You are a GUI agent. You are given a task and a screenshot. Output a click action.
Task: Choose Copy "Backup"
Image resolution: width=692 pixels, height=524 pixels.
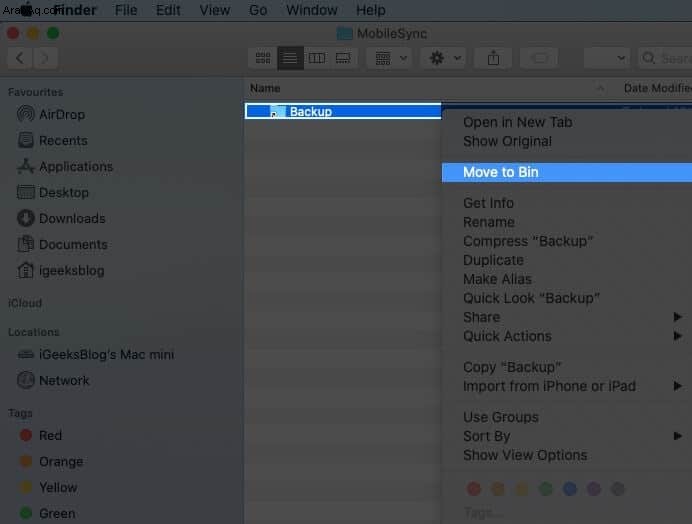[512, 367]
